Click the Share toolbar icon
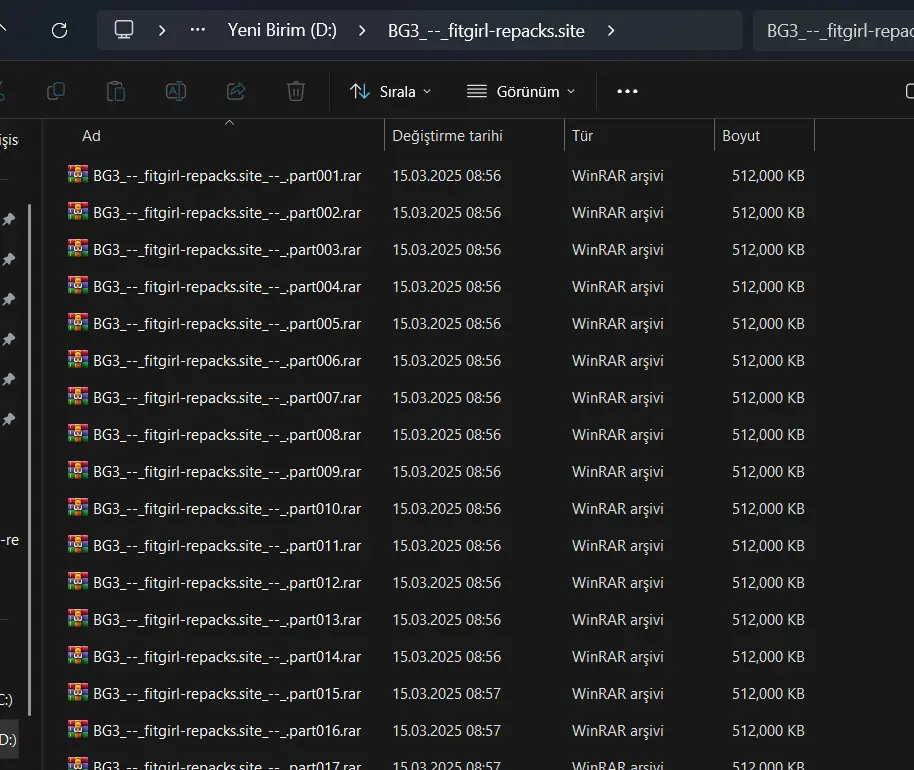 click(x=235, y=91)
